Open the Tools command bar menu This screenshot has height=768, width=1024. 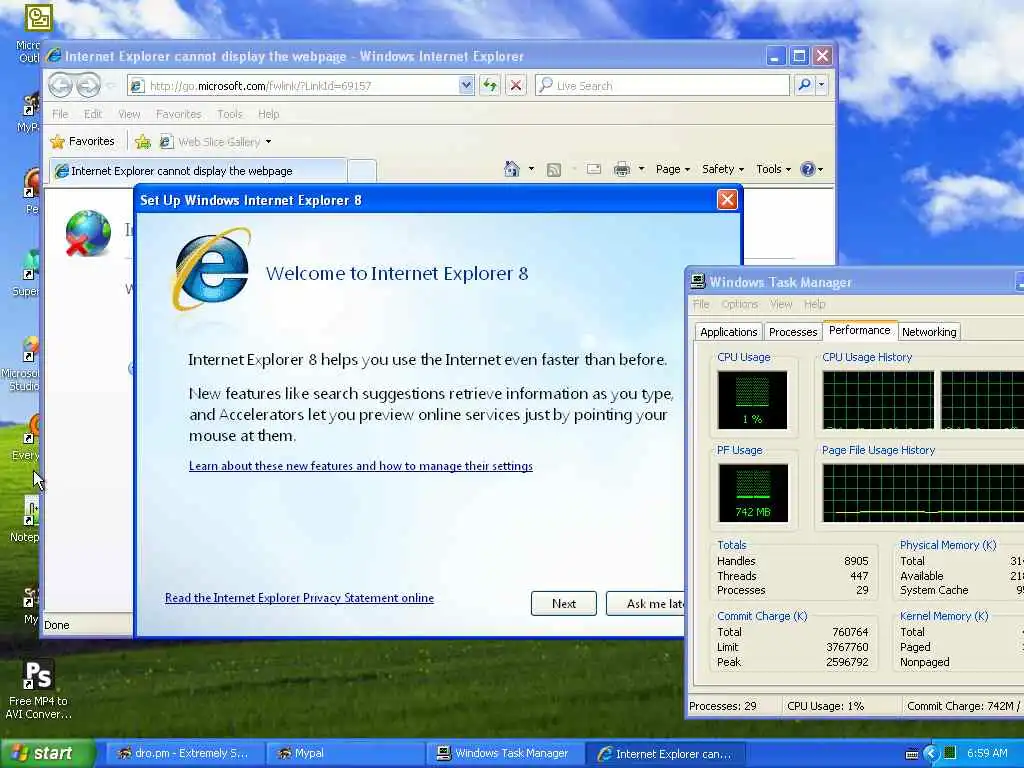[773, 169]
